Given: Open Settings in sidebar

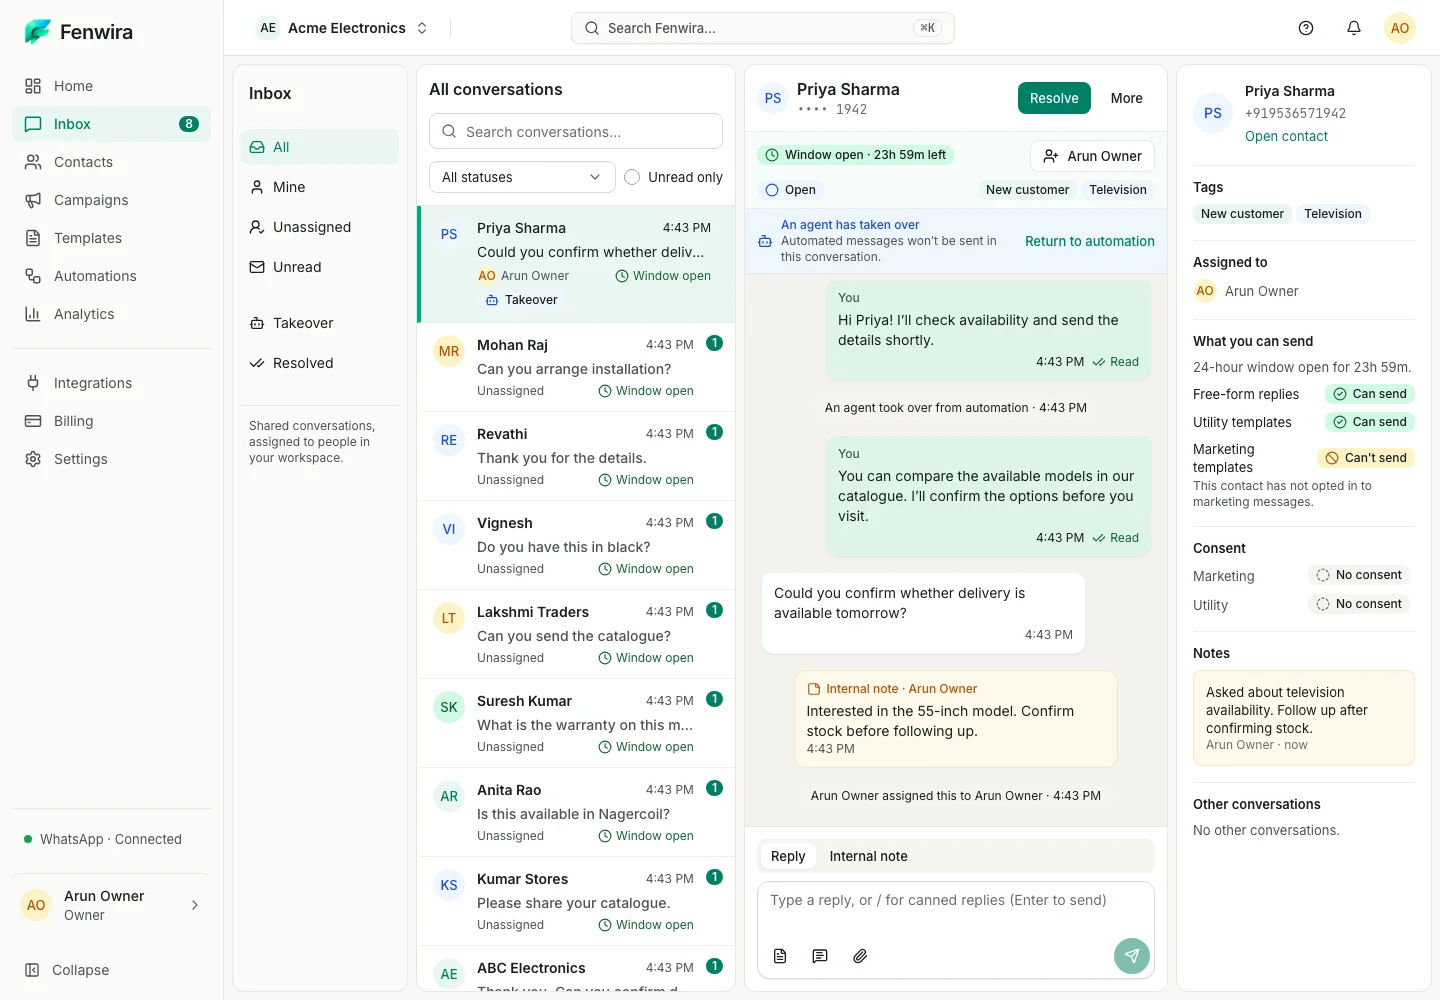Looking at the screenshot, I should coord(111,459).
